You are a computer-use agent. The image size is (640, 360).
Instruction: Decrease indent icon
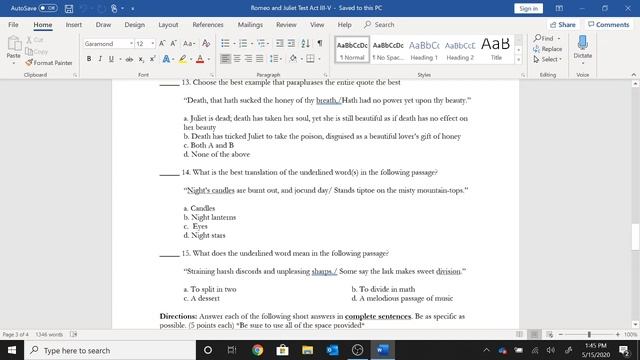point(280,43)
